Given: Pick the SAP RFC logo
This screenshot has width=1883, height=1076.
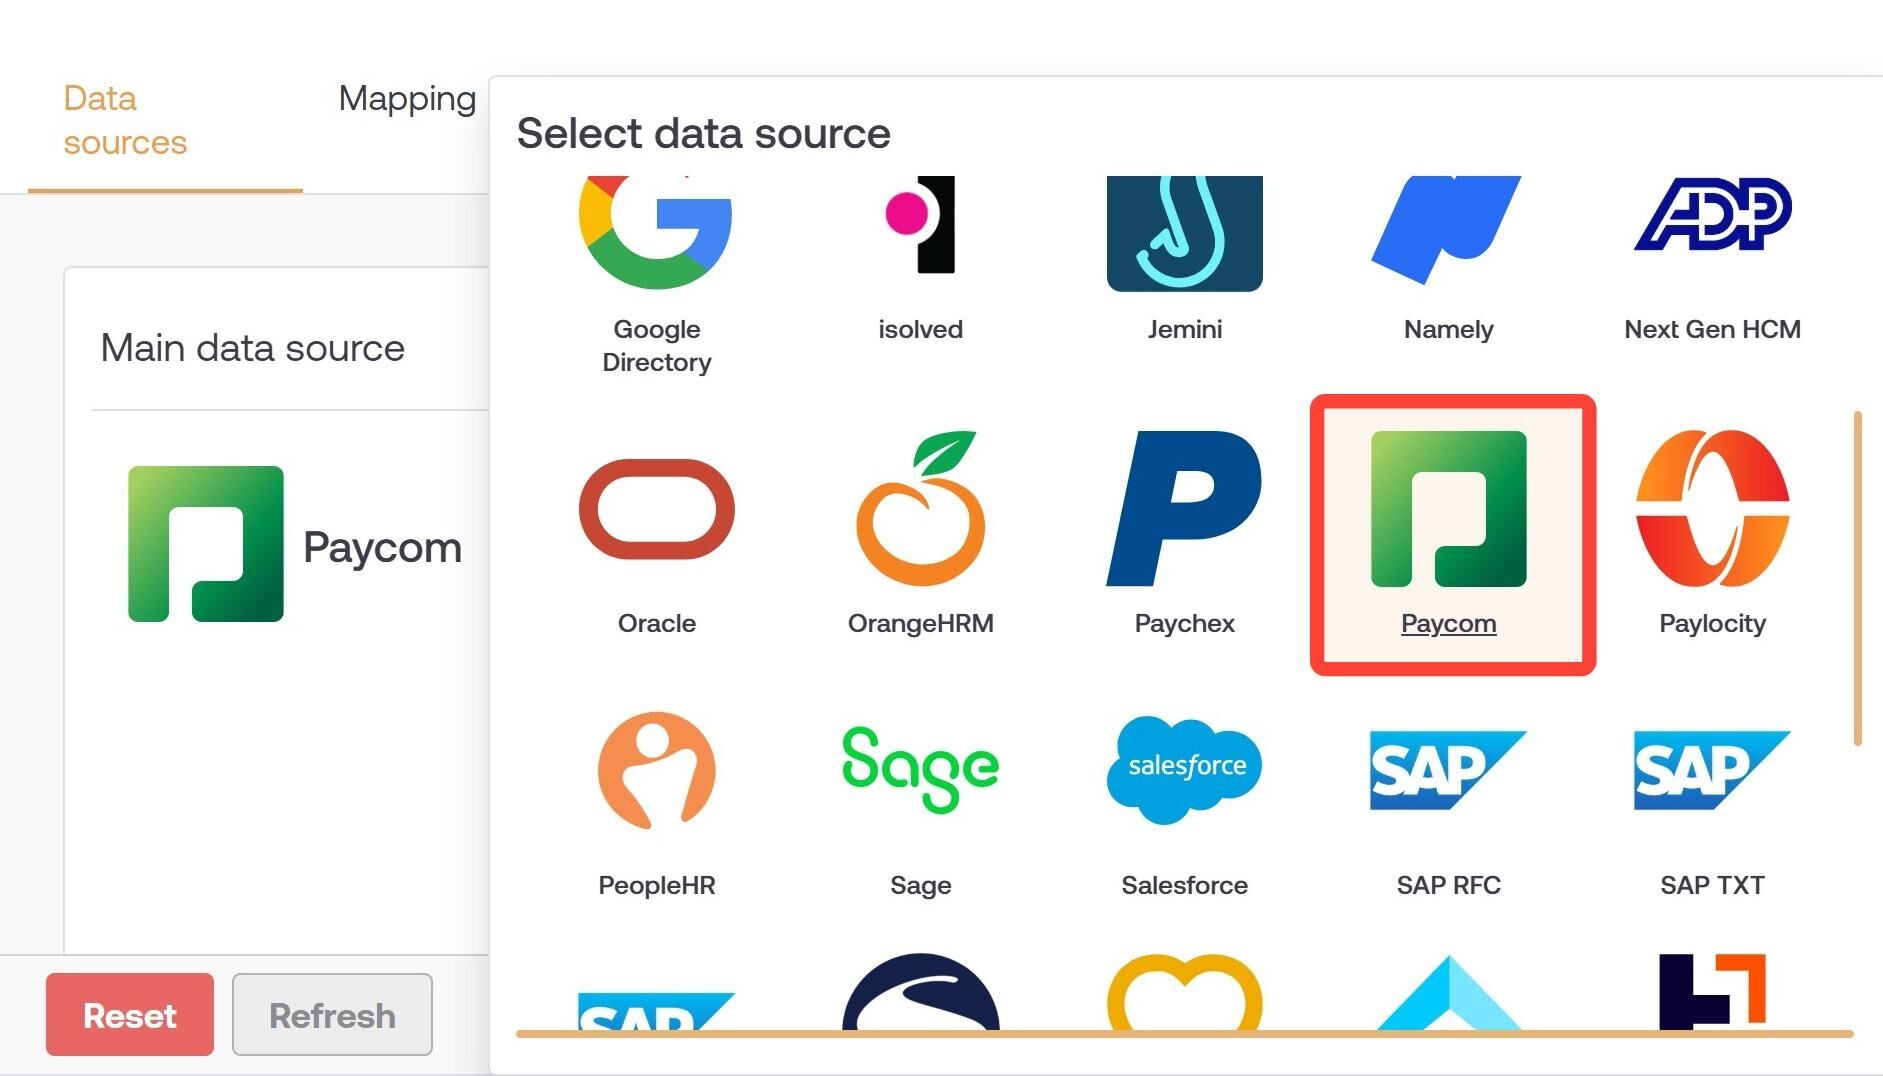Looking at the screenshot, I should click(x=1447, y=770).
